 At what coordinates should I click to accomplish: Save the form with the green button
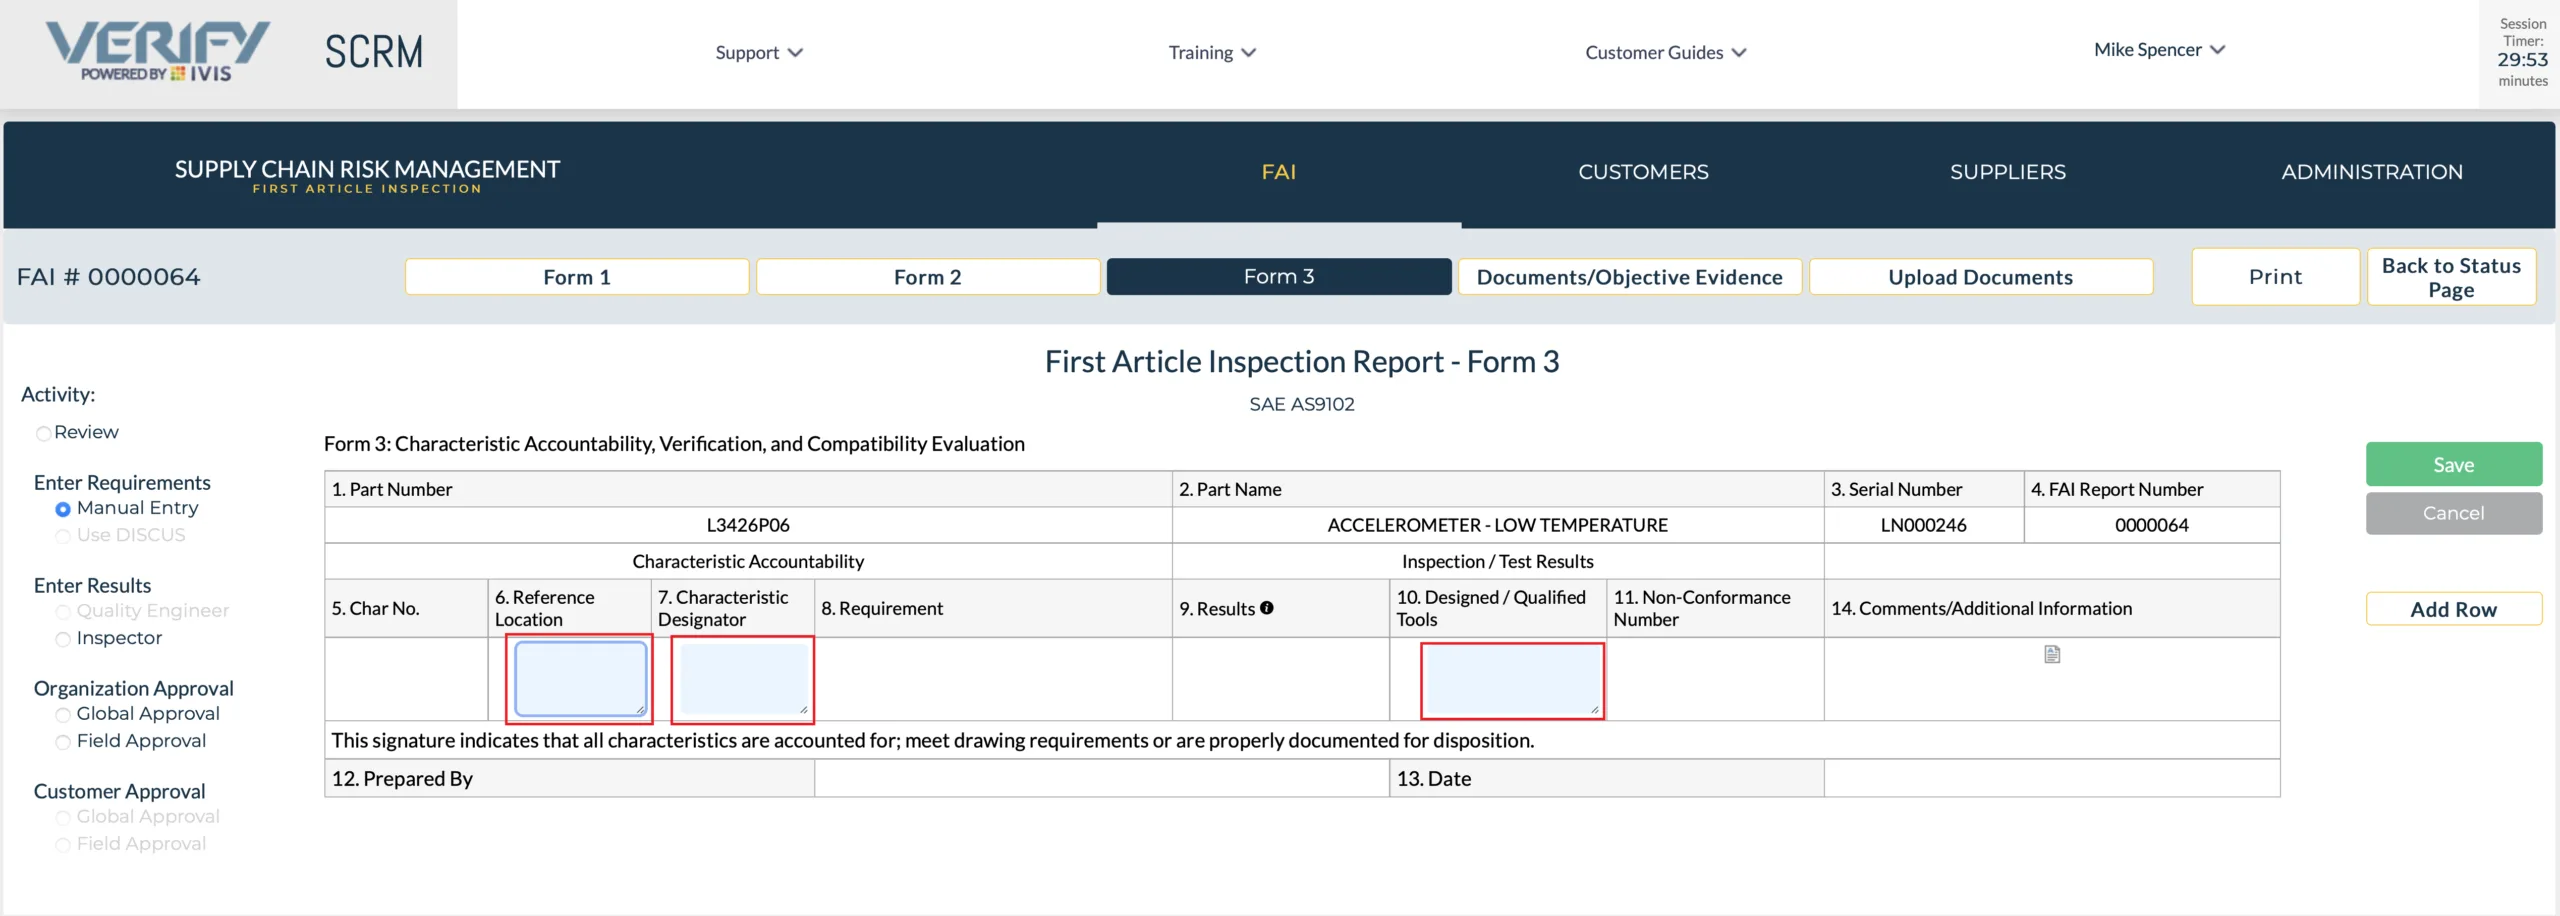pyautogui.click(x=2454, y=464)
